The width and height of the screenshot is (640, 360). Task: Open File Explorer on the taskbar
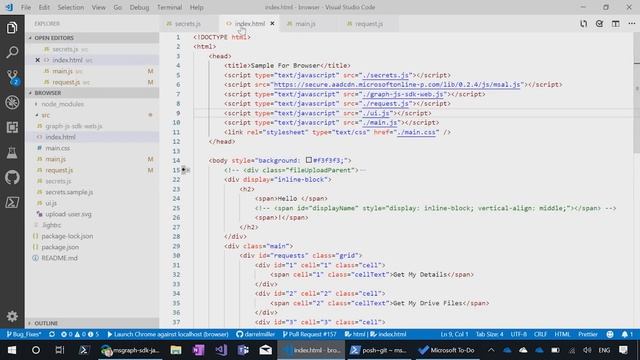click(176, 350)
